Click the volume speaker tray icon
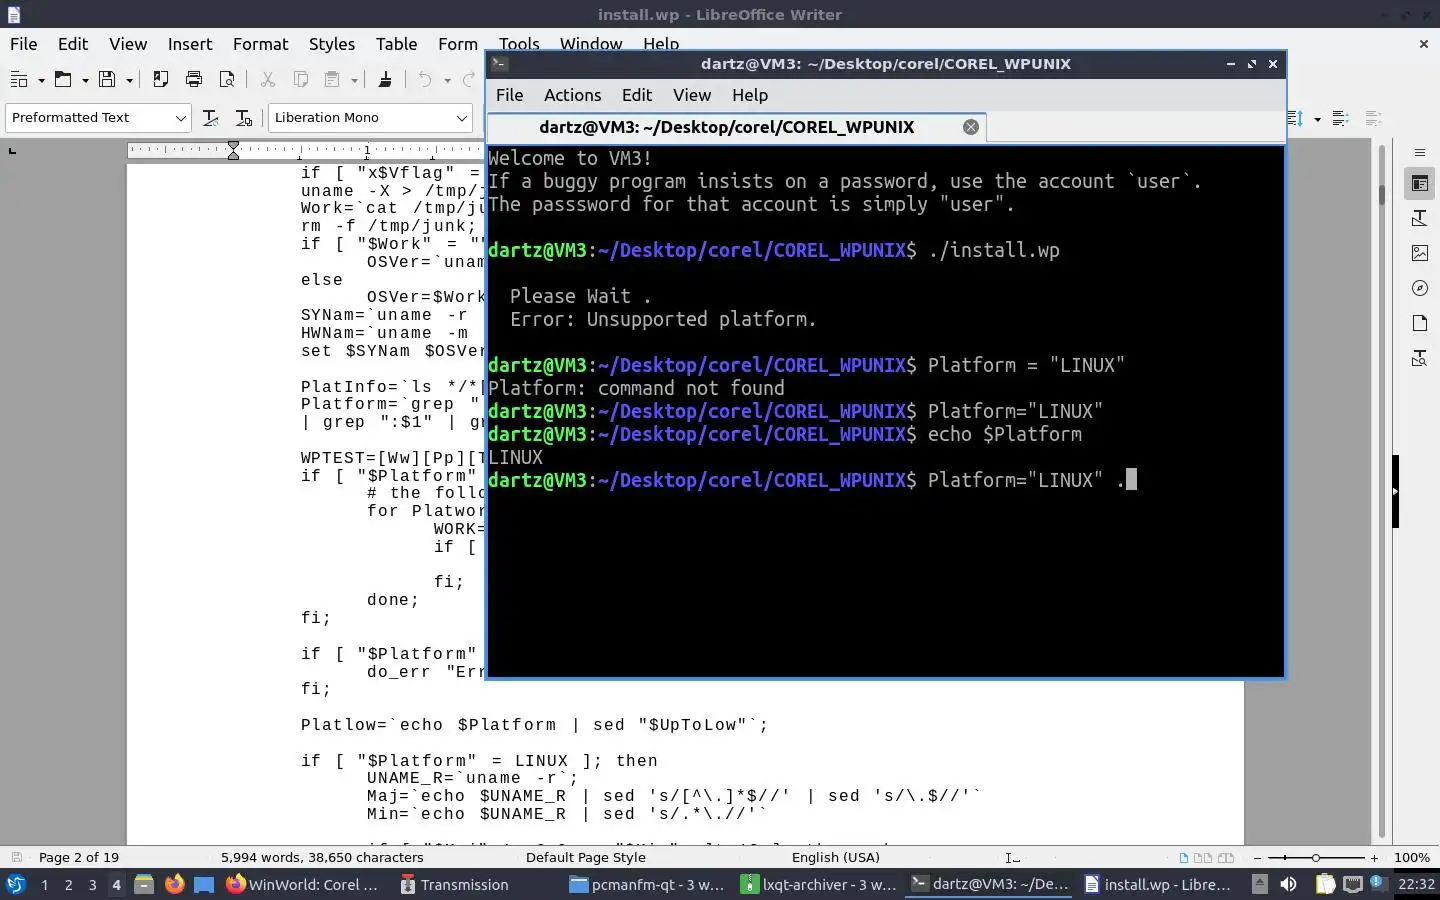Screen dimensions: 1440x900 (1288, 884)
